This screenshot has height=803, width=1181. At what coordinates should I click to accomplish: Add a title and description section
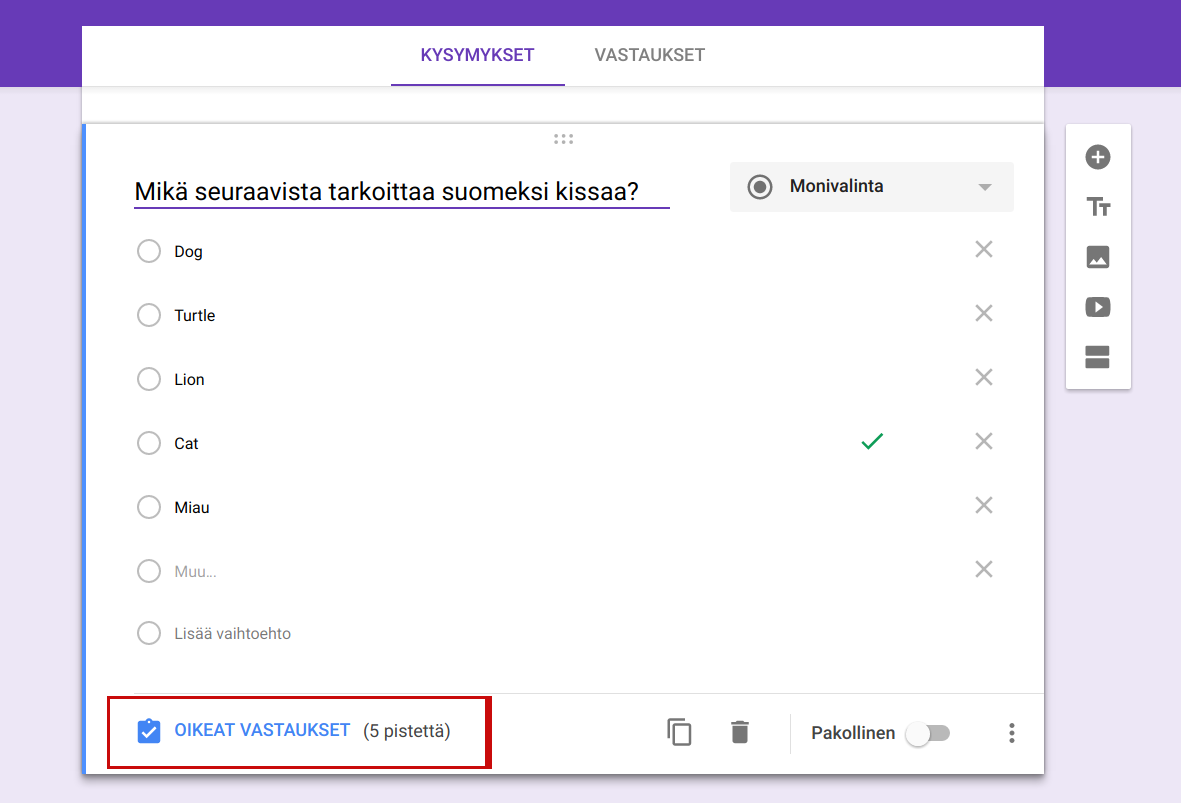click(1098, 208)
